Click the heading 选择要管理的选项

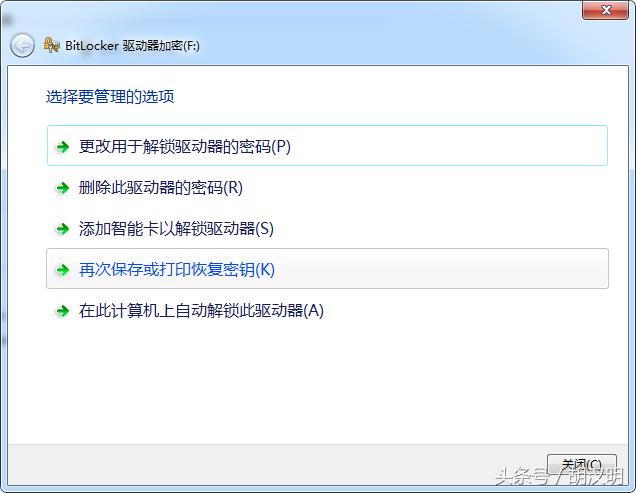(x=110, y=97)
